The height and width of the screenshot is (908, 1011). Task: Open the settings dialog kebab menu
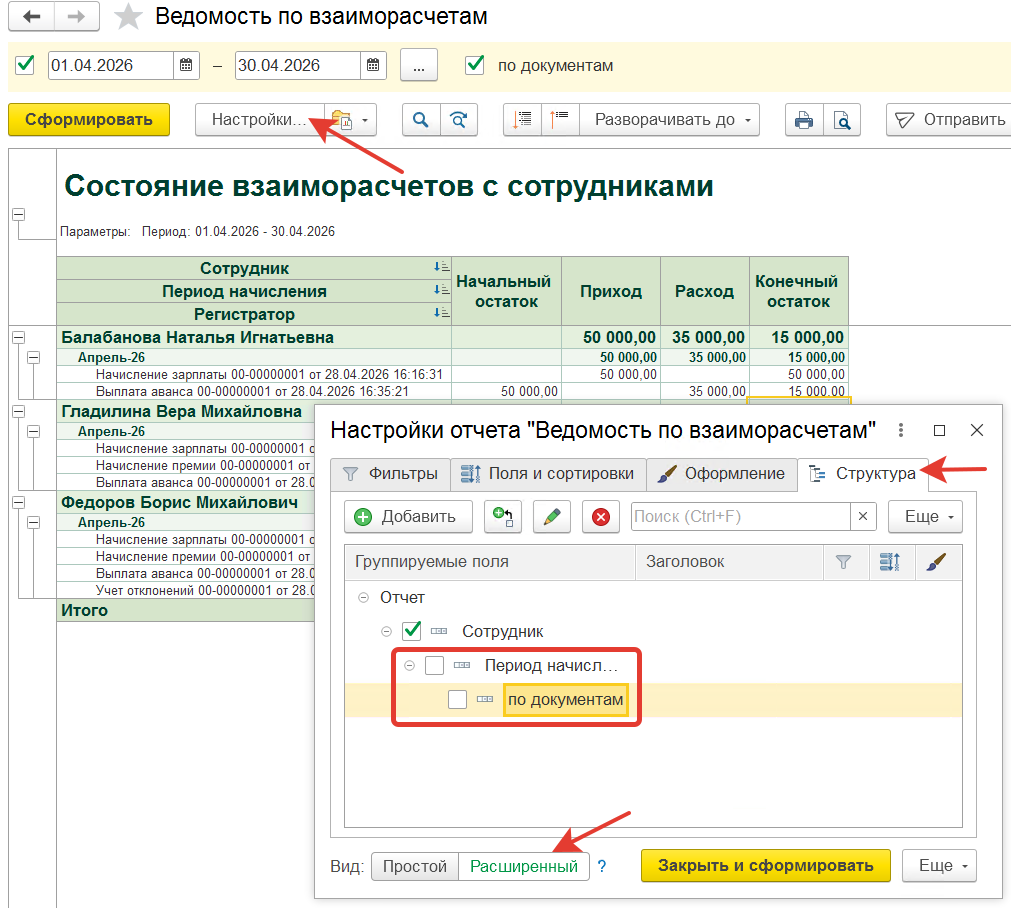[x=901, y=430]
